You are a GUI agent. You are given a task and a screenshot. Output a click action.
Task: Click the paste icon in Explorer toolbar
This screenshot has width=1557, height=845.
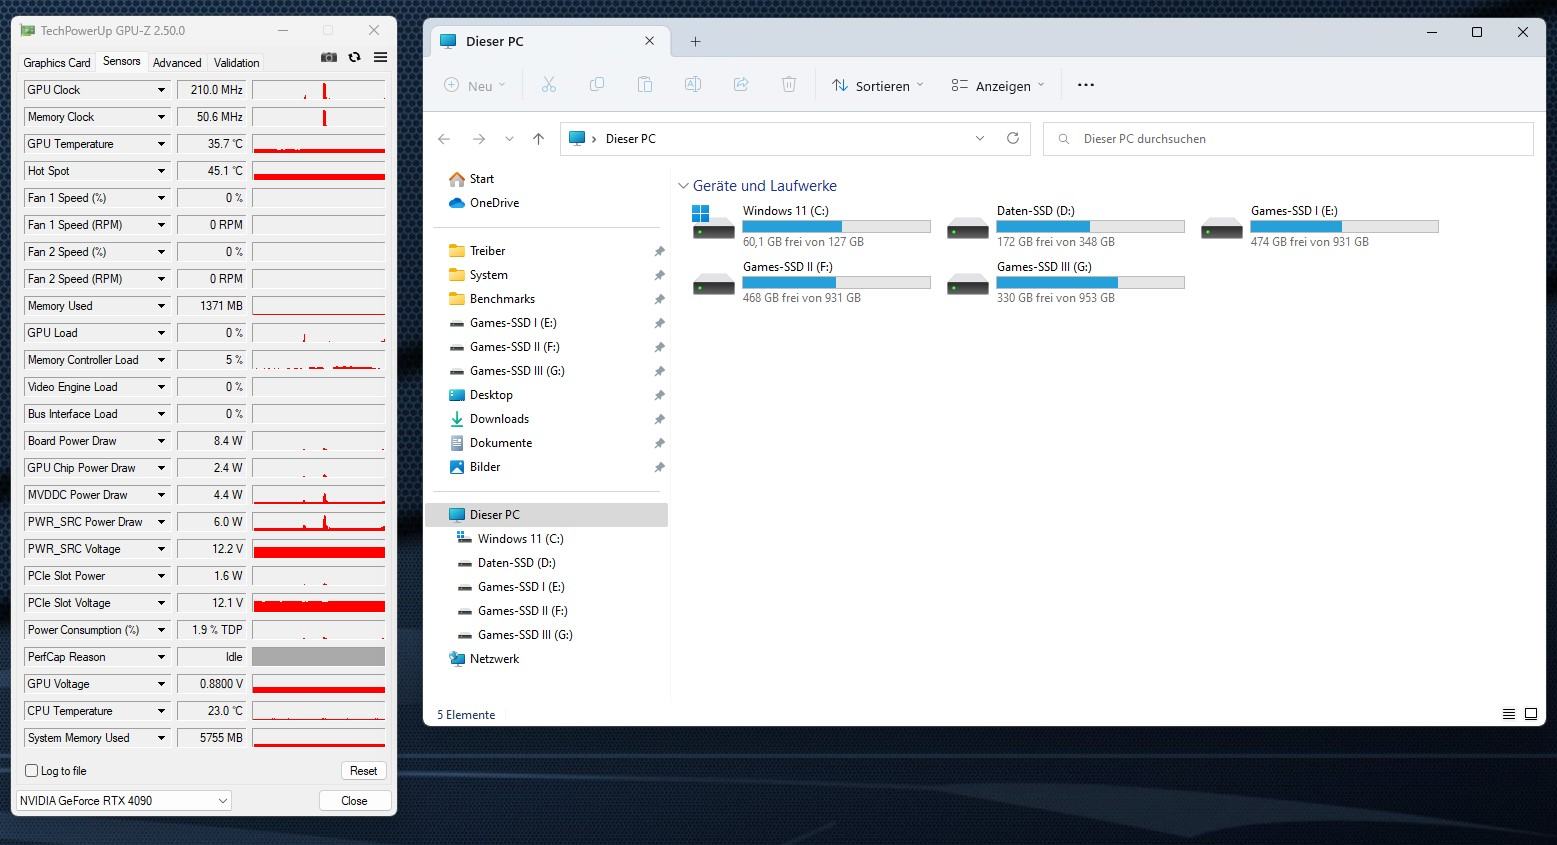645,85
